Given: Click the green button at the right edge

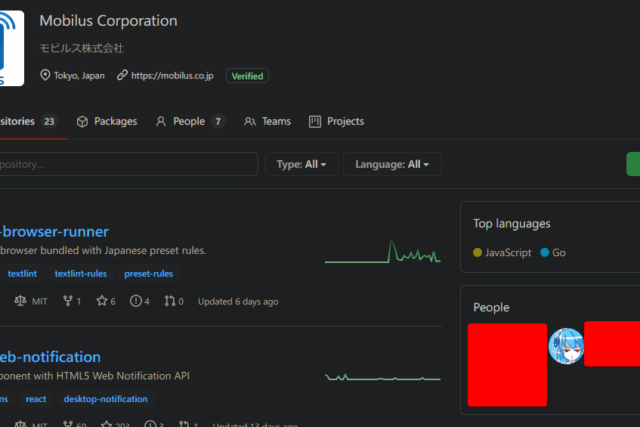Looking at the screenshot, I should [x=633, y=164].
